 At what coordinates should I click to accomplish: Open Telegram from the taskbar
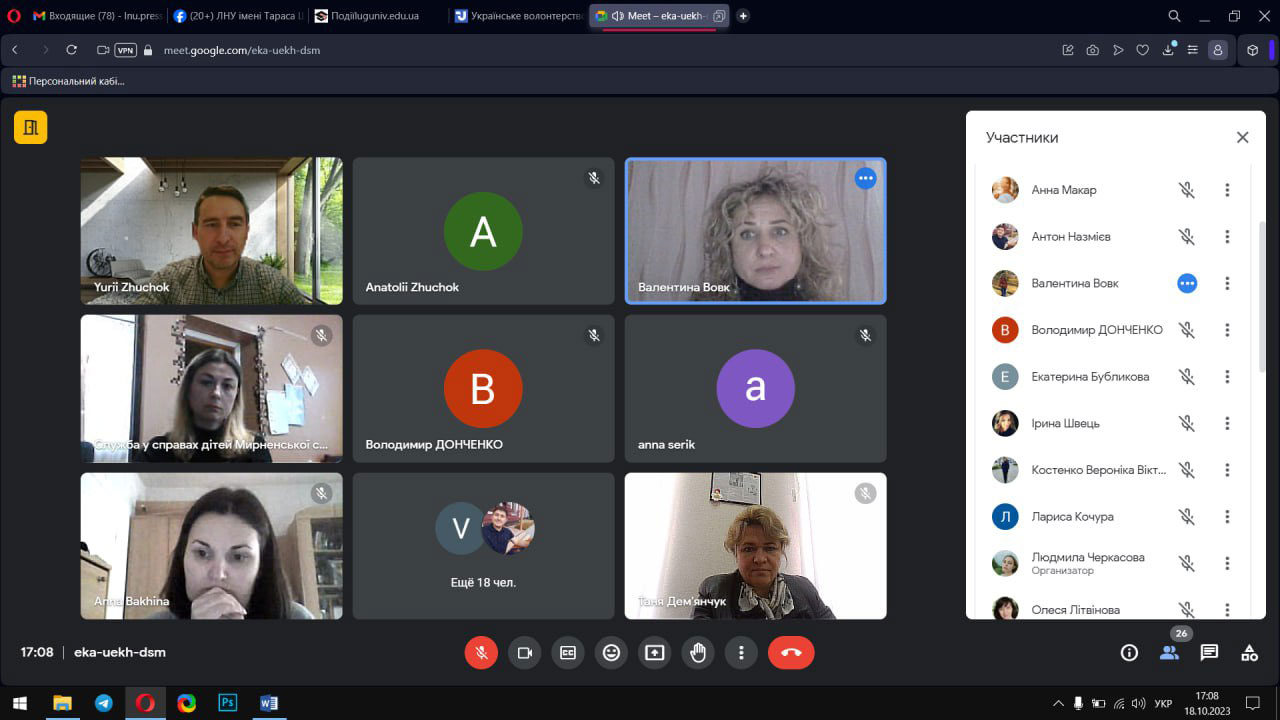(104, 703)
